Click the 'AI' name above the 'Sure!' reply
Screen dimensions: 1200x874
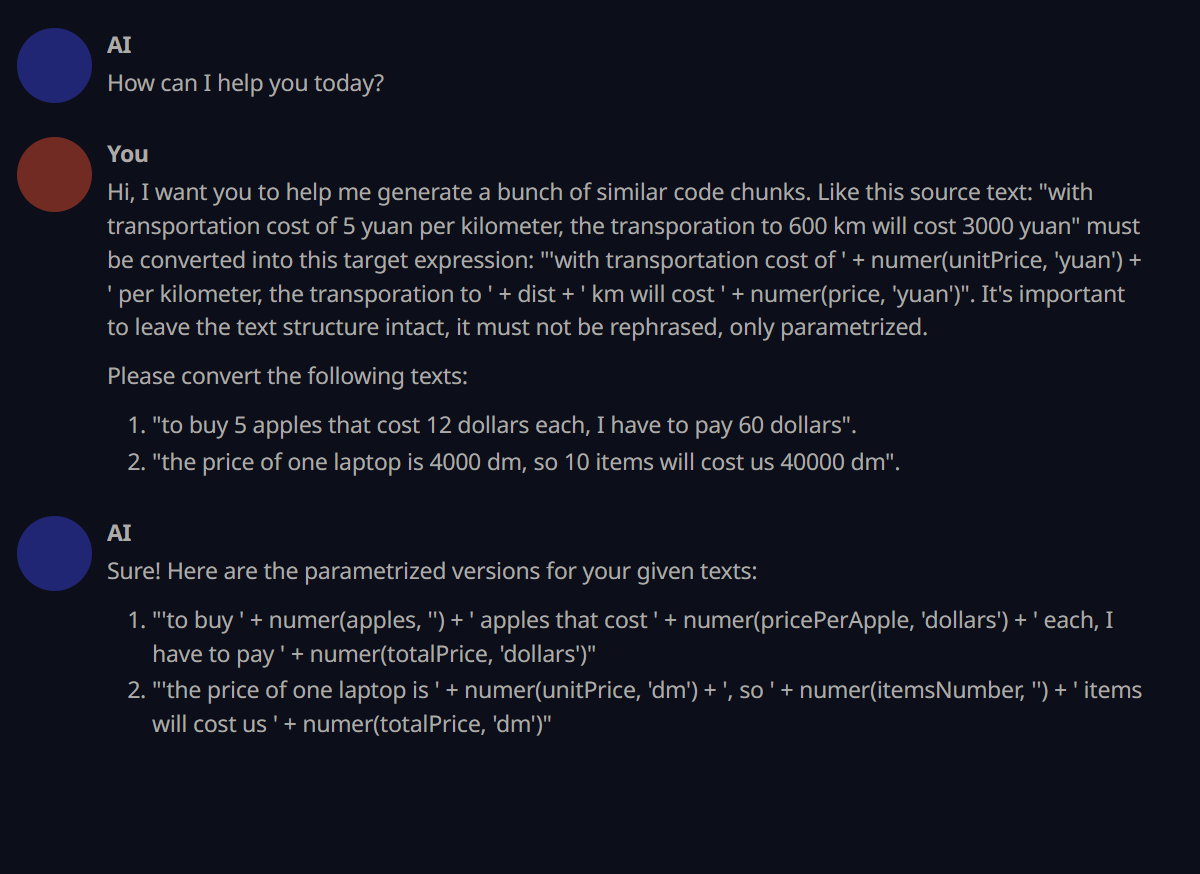[x=119, y=533]
